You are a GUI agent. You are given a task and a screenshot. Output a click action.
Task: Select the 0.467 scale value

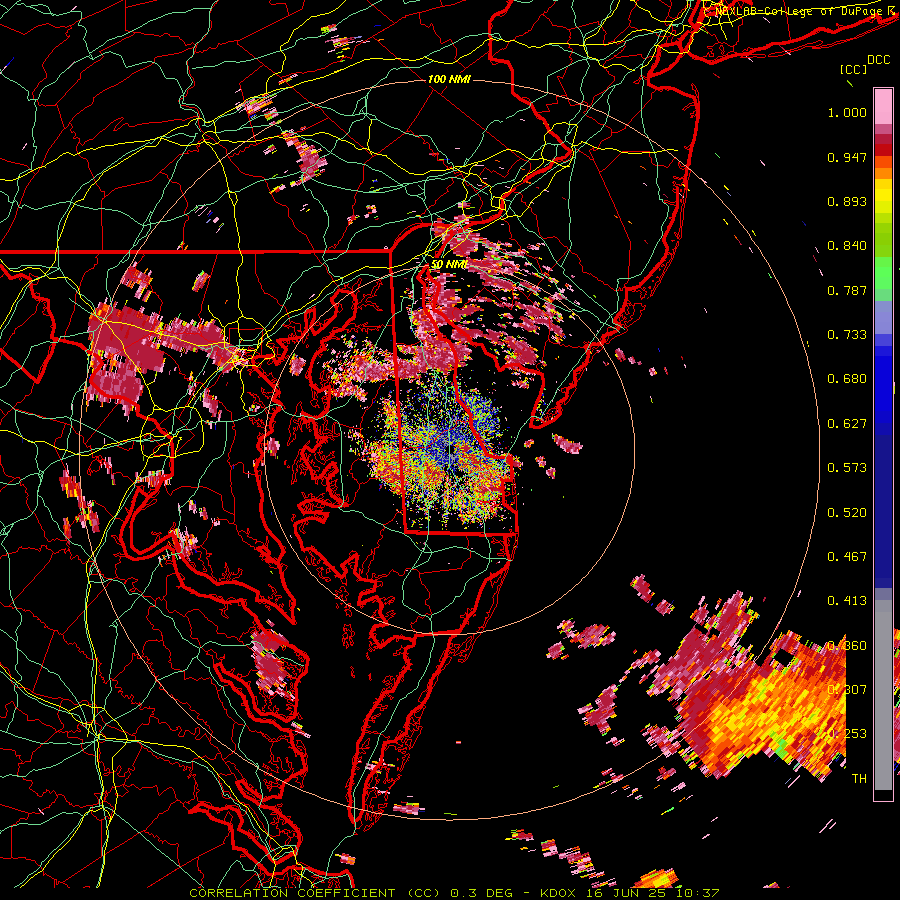pos(847,557)
